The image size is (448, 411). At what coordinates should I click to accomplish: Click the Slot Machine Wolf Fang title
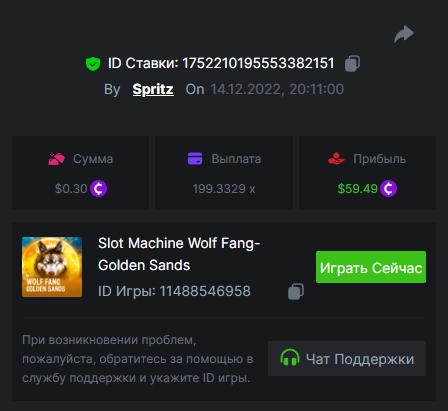pyautogui.click(x=179, y=254)
